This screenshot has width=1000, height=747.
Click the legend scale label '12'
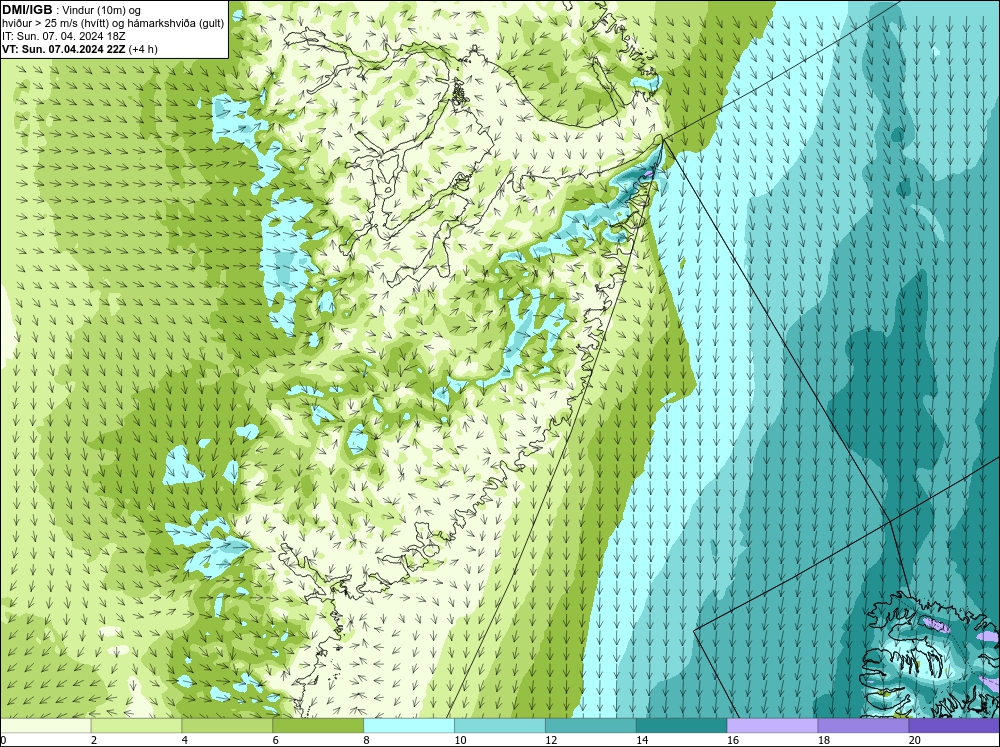coord(551,740)
